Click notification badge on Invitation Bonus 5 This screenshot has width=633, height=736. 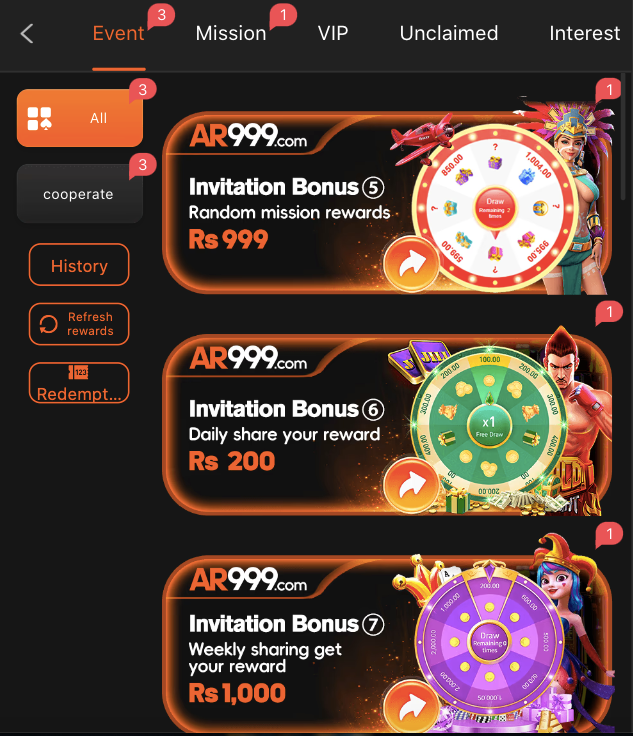coord(609,90)
